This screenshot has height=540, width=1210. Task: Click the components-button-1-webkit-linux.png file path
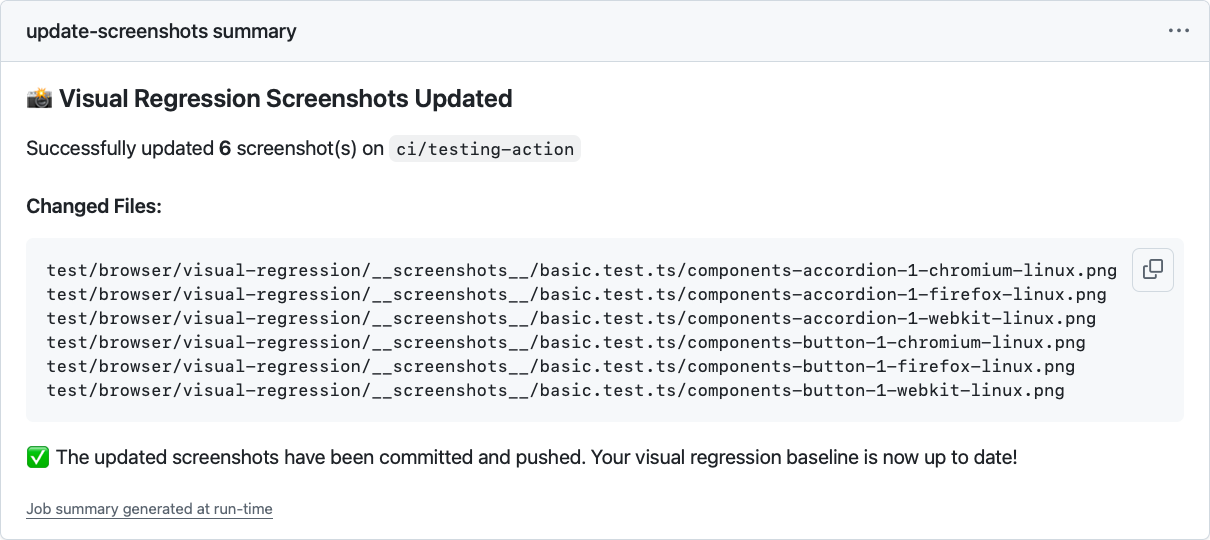point(555,390)
